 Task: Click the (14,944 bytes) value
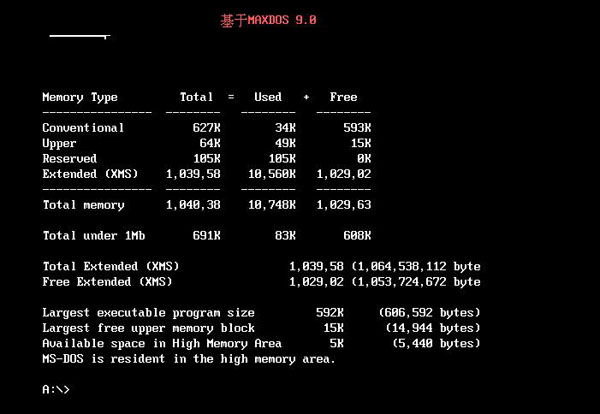(x=433, y=328)
